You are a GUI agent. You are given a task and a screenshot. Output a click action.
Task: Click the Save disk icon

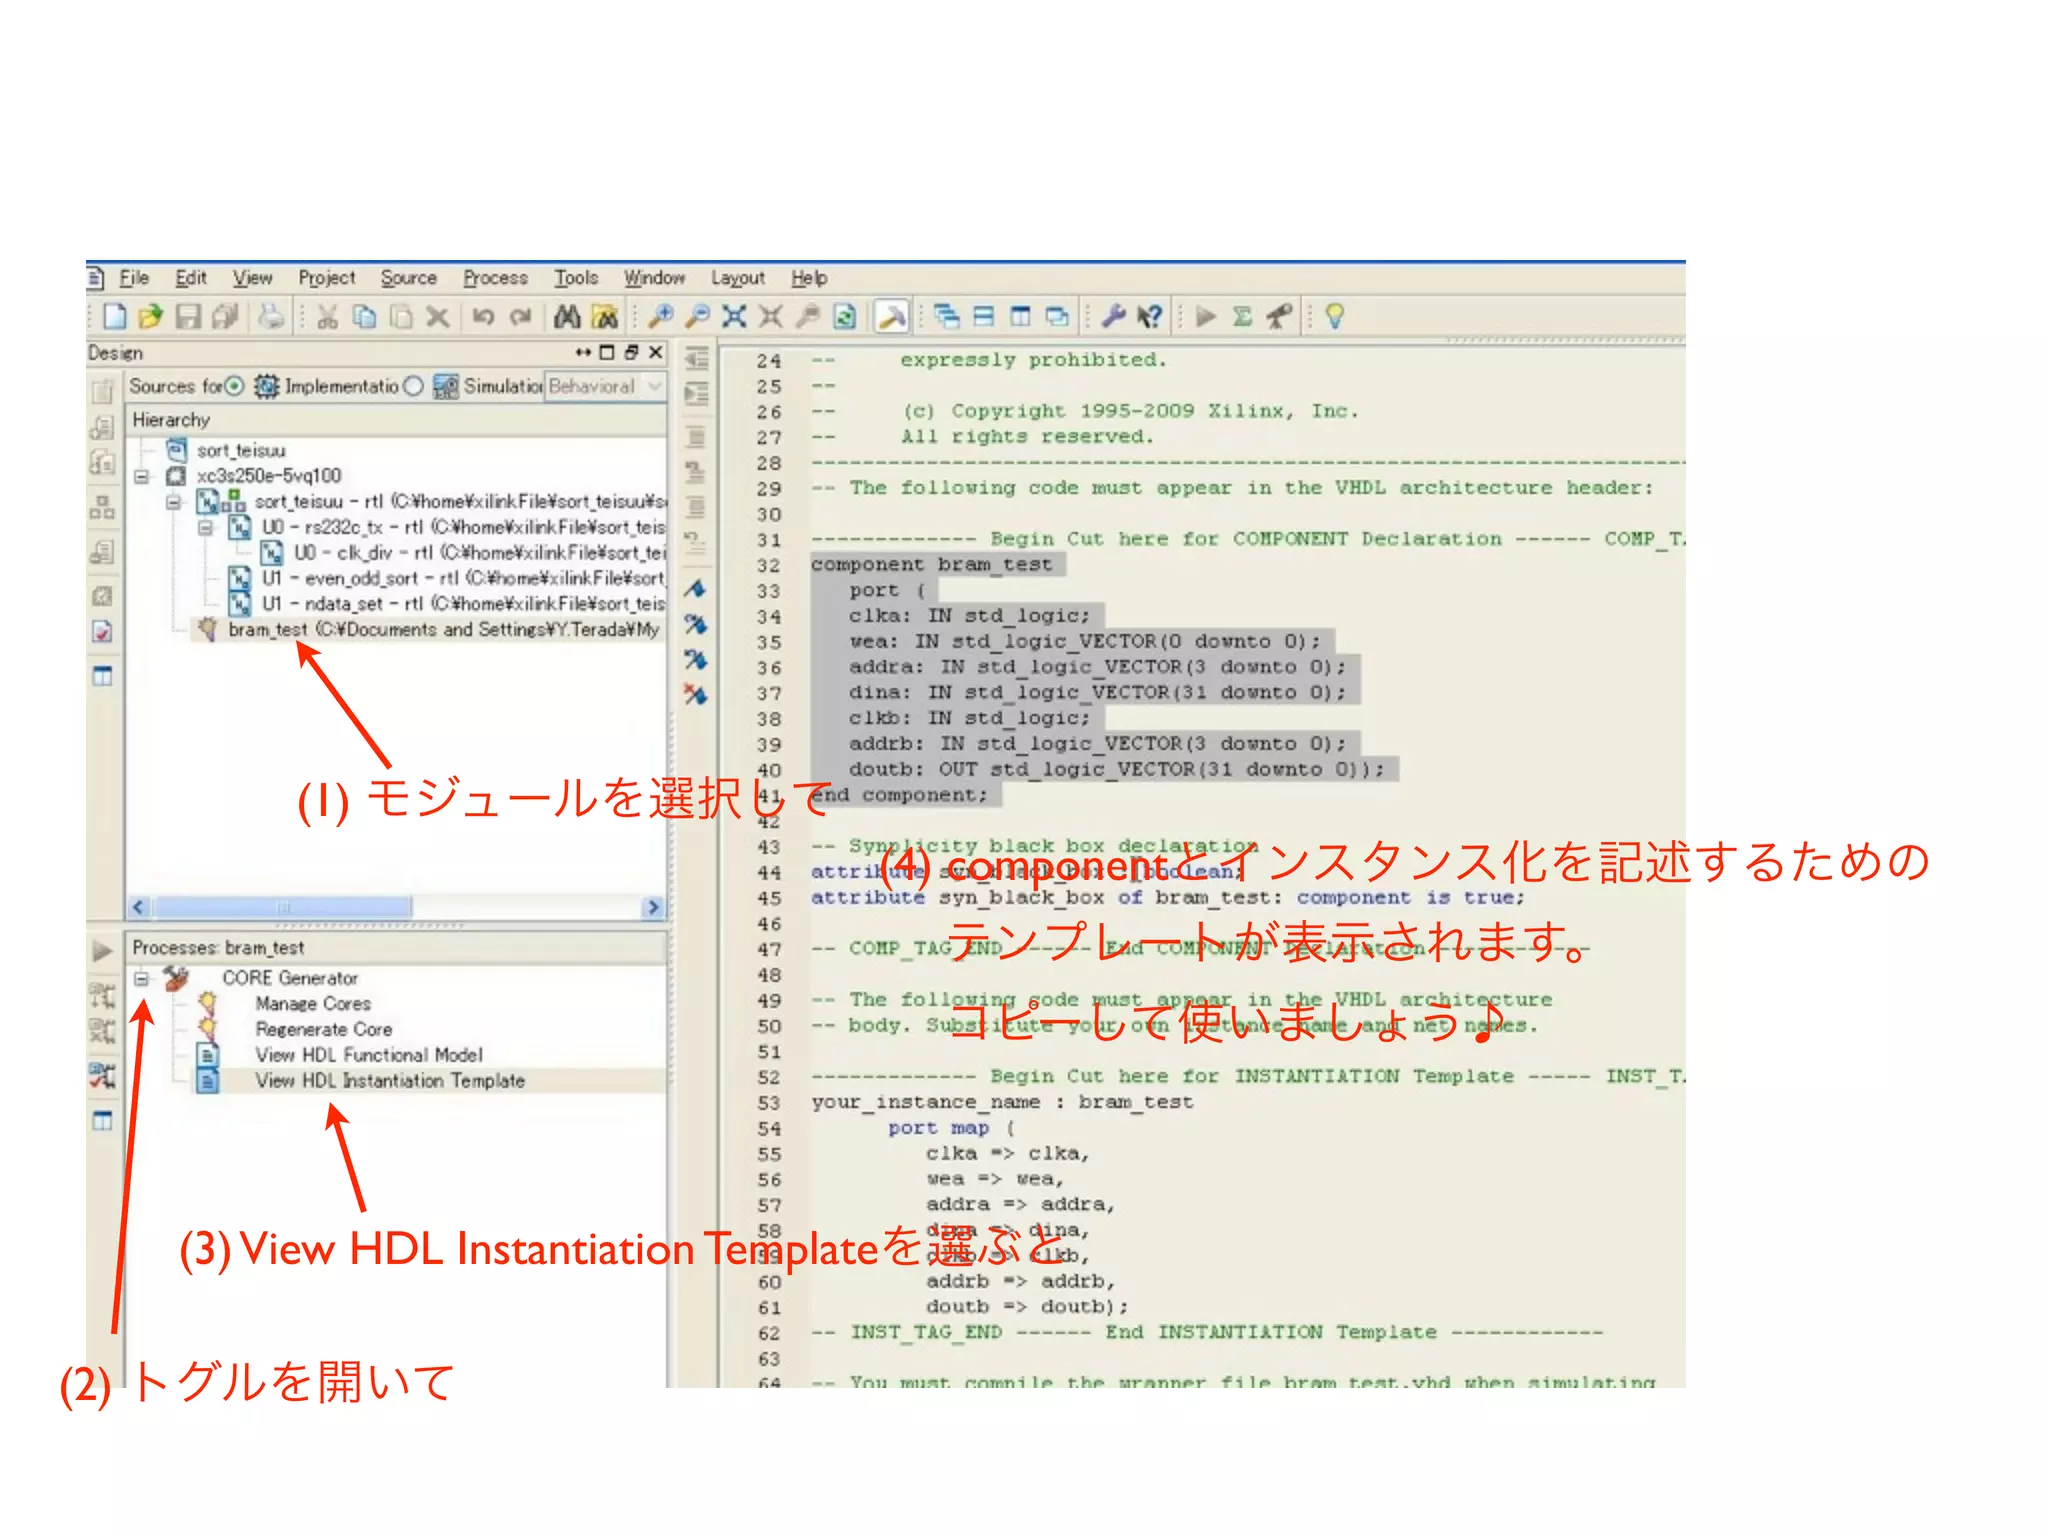[x=188, y=317]
